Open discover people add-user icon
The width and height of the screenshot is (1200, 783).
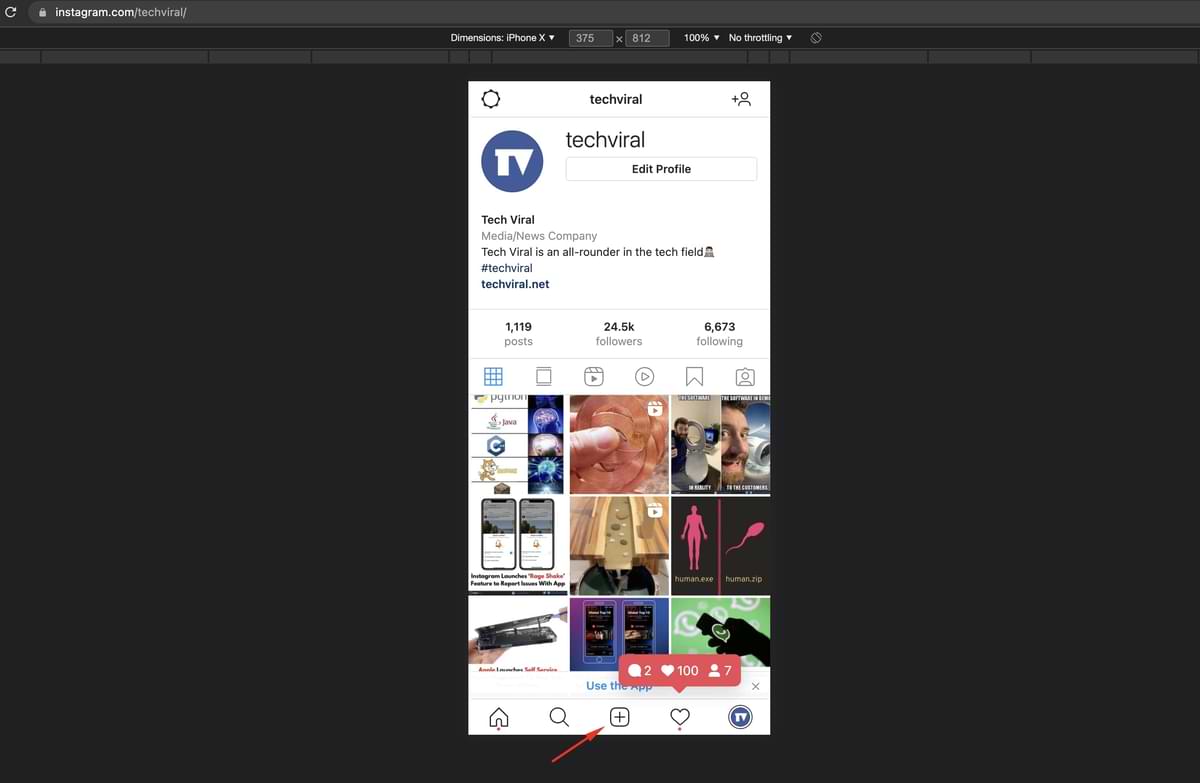[741, 99]
